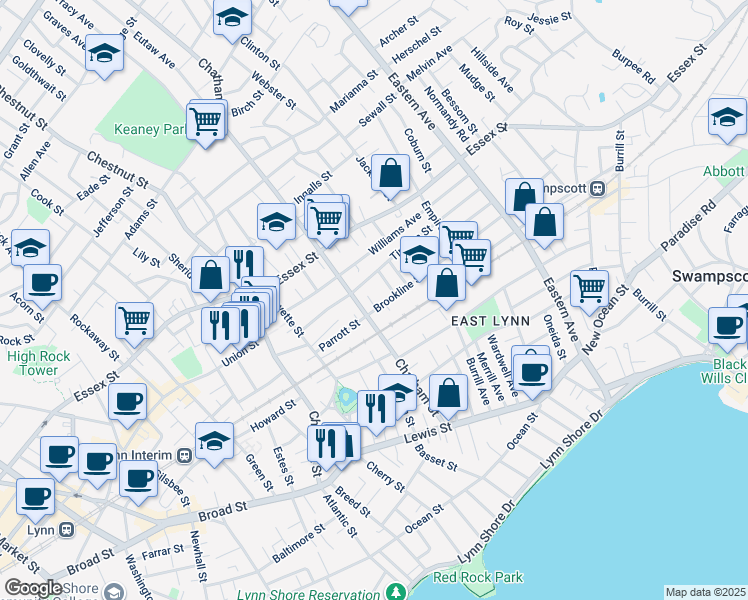Click the shopping bag marker near Coburn St
The height and width of the screenshot is (600, 748).
pyautogui.click(x=390, y=173)
